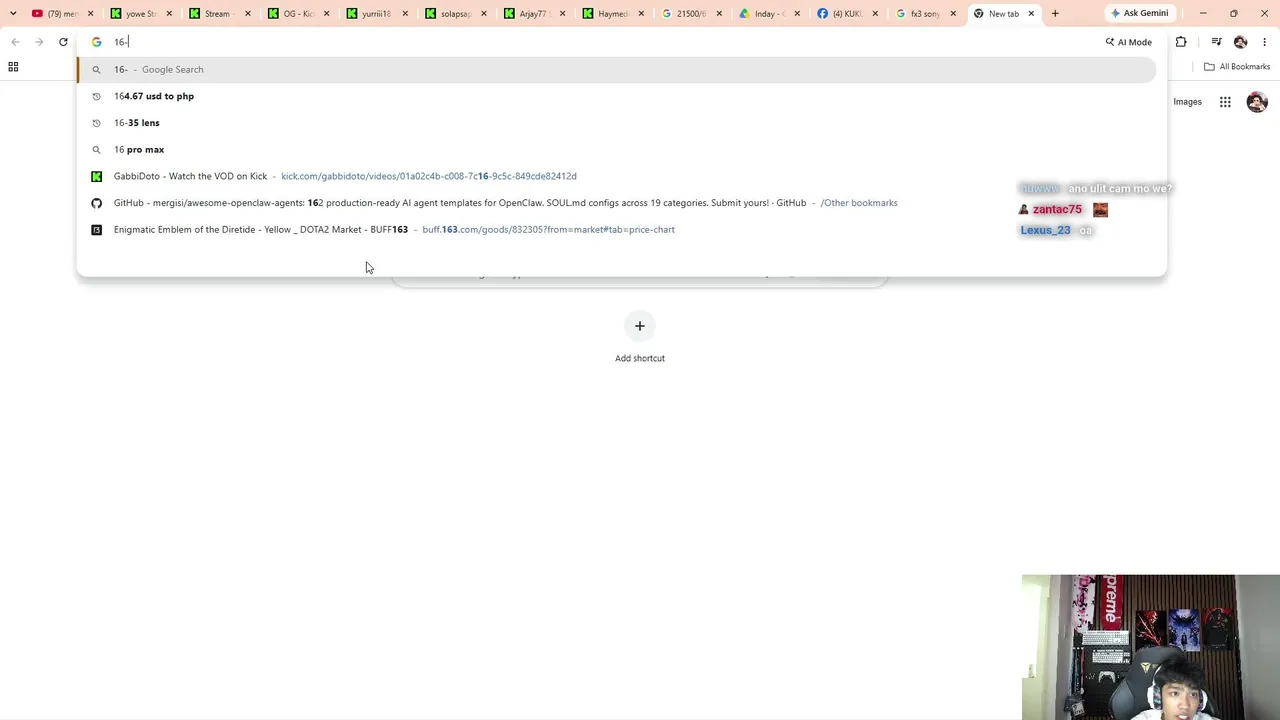The height and width of the screenshot is (720, 1280).
Task: Close the Arjay77 tab
Action: 562,14
